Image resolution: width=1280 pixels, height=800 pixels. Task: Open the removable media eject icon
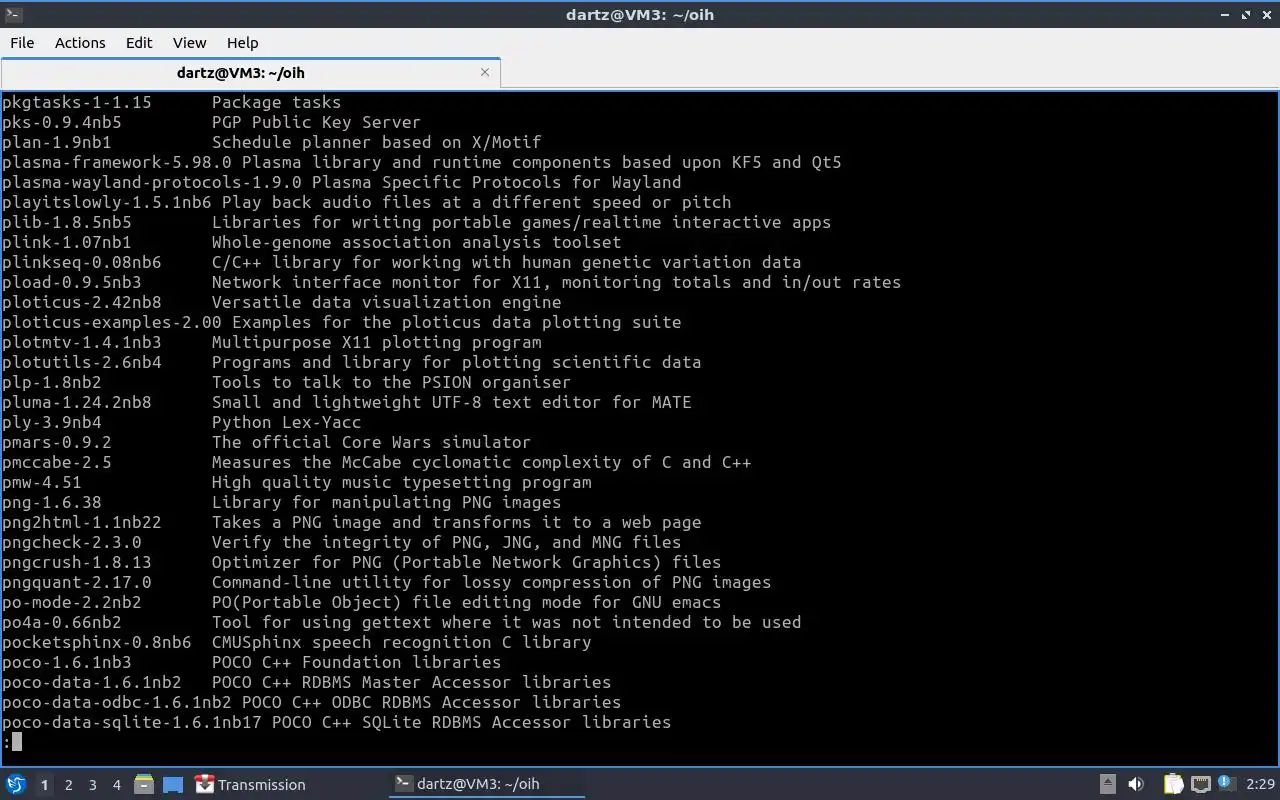pos(1108,784)
